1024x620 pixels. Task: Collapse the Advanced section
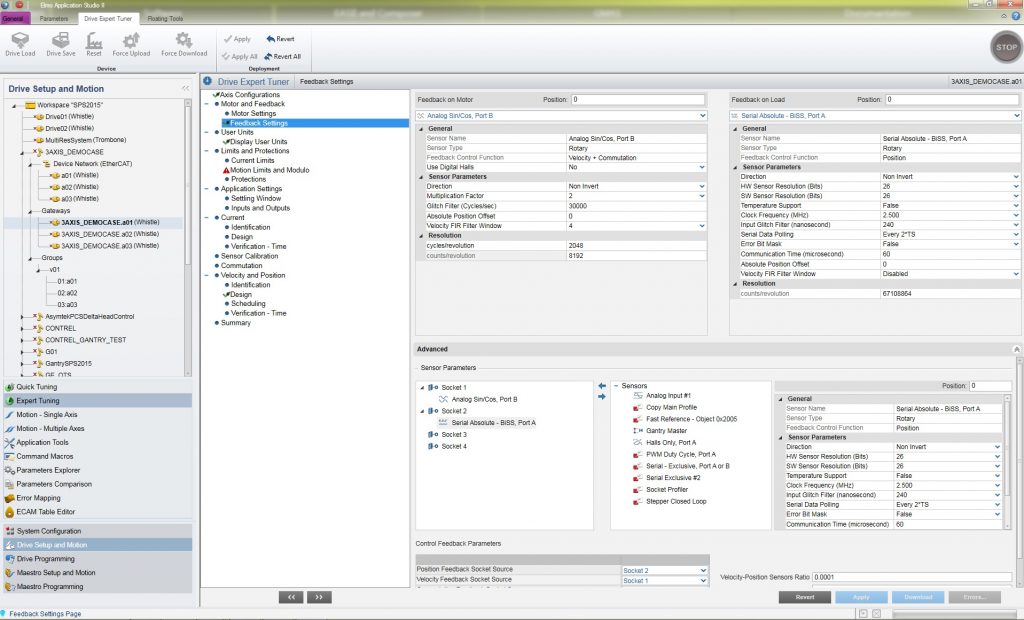pyautogui.click(x=1016, y=349)
